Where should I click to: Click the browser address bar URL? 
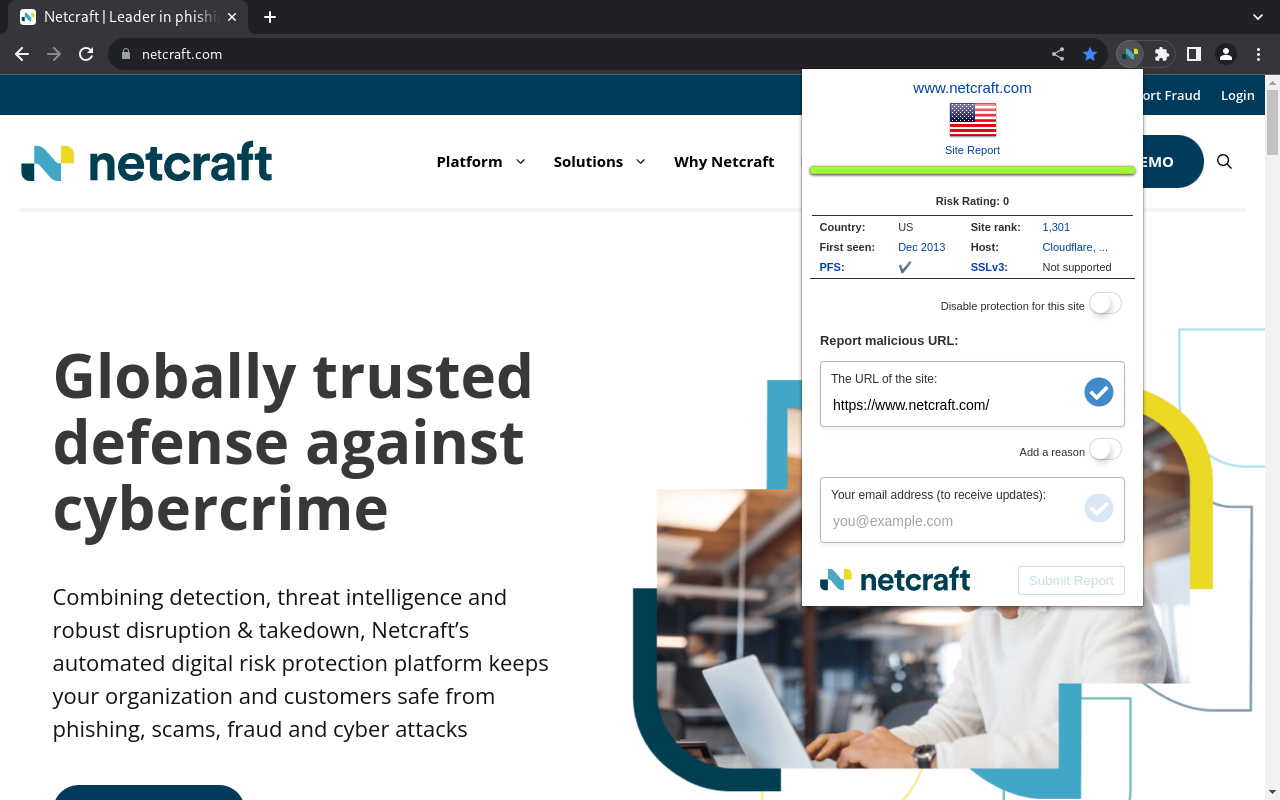(x=182, y=54)
